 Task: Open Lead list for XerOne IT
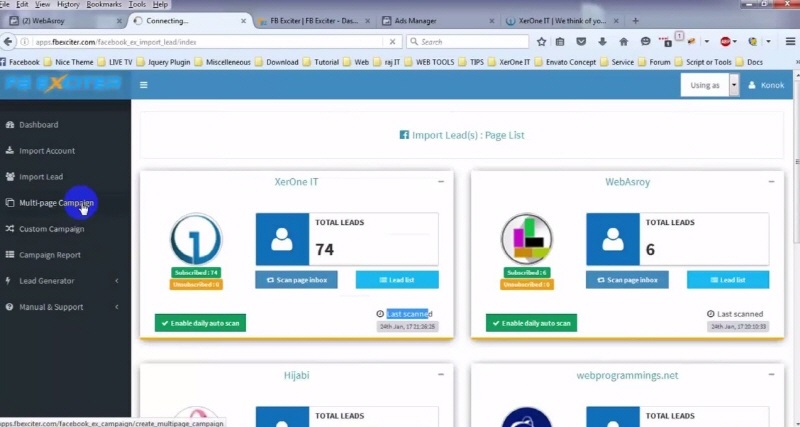click(x=397, y=280)
